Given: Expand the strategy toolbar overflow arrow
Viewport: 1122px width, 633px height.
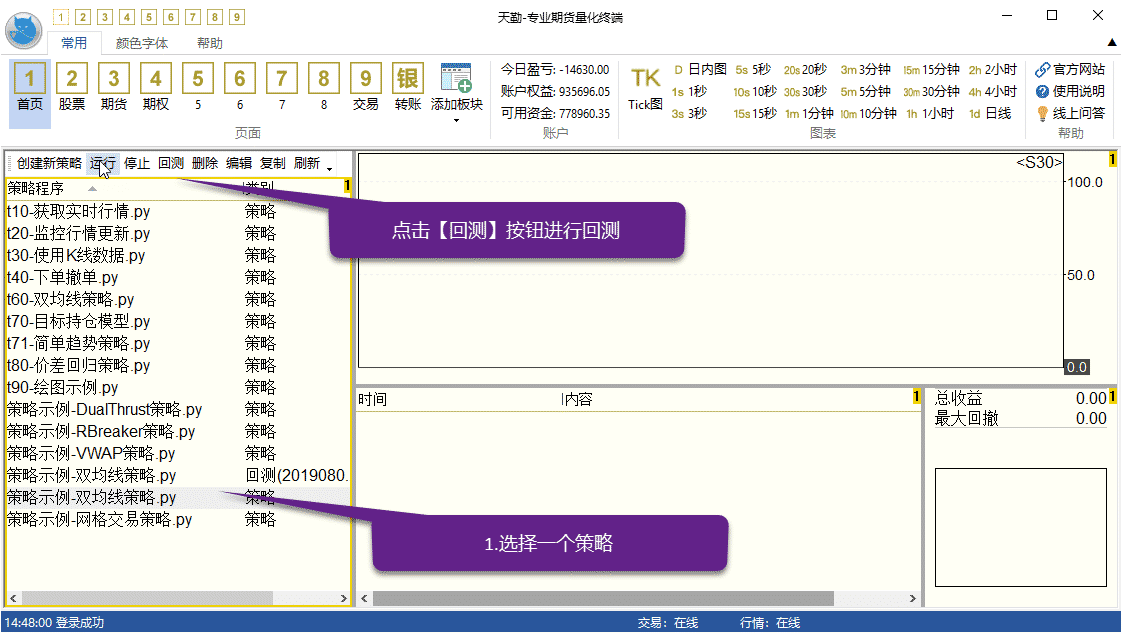Looking at the screenshot, I should pos(330,168).
